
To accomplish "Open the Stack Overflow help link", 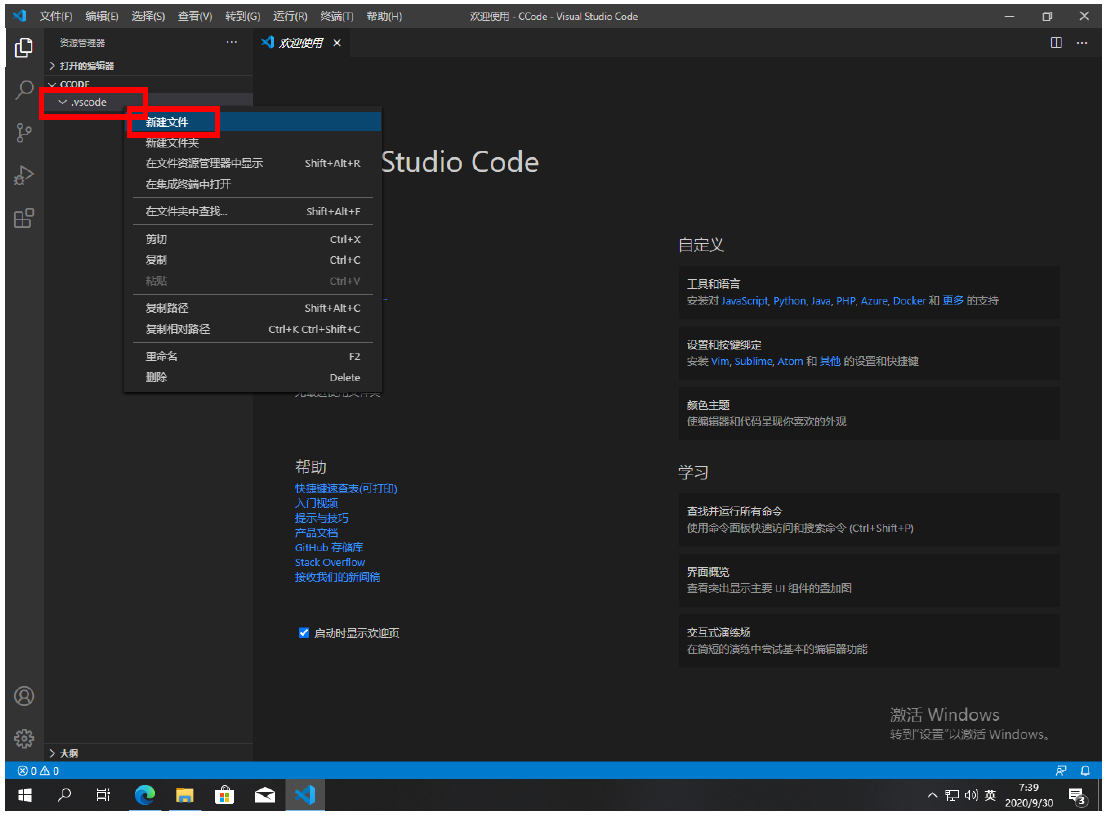I will [x=330, y=563].
